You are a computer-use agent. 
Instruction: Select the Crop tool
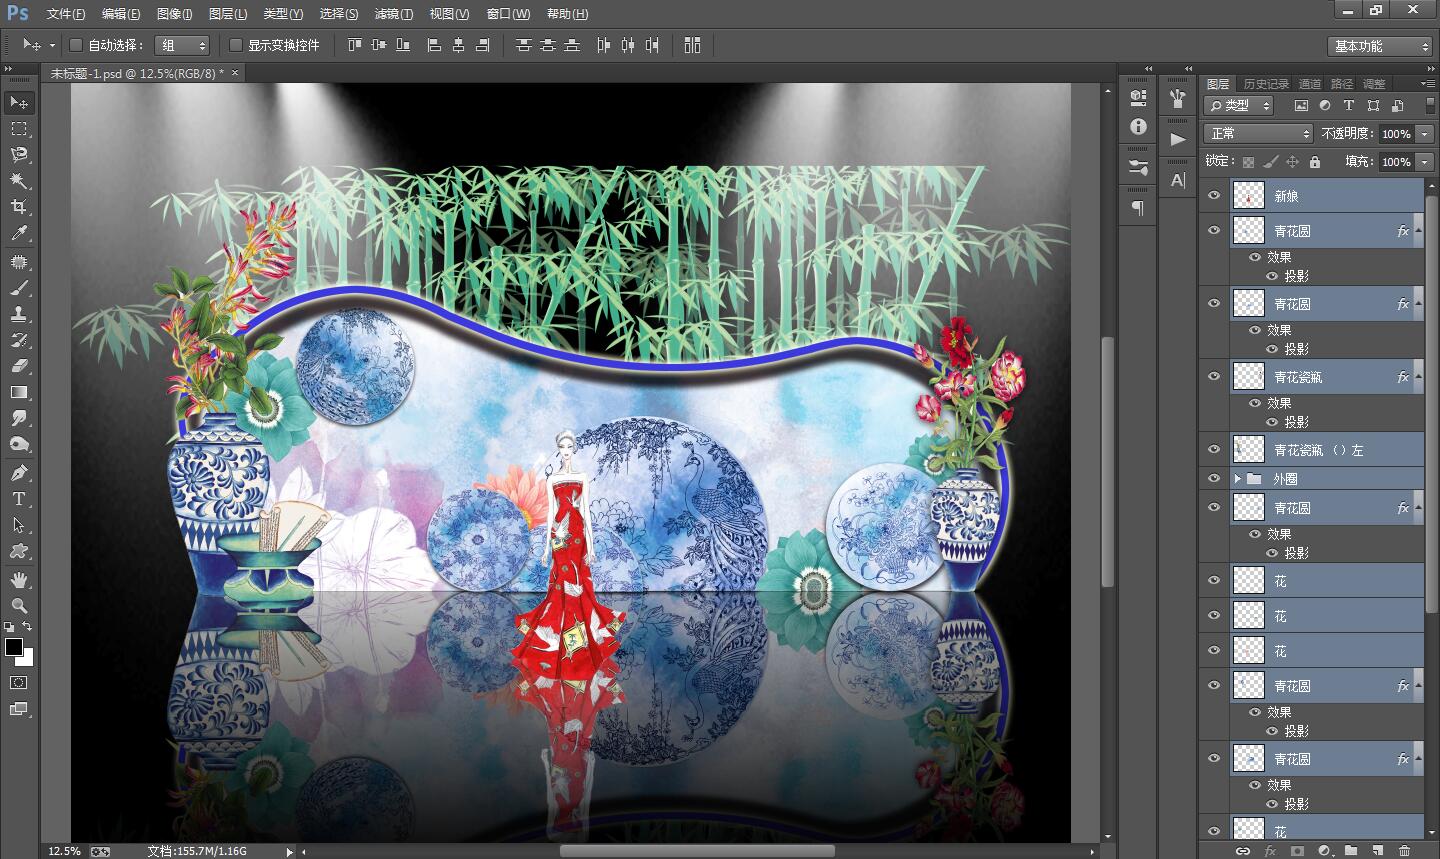[18, 207]
